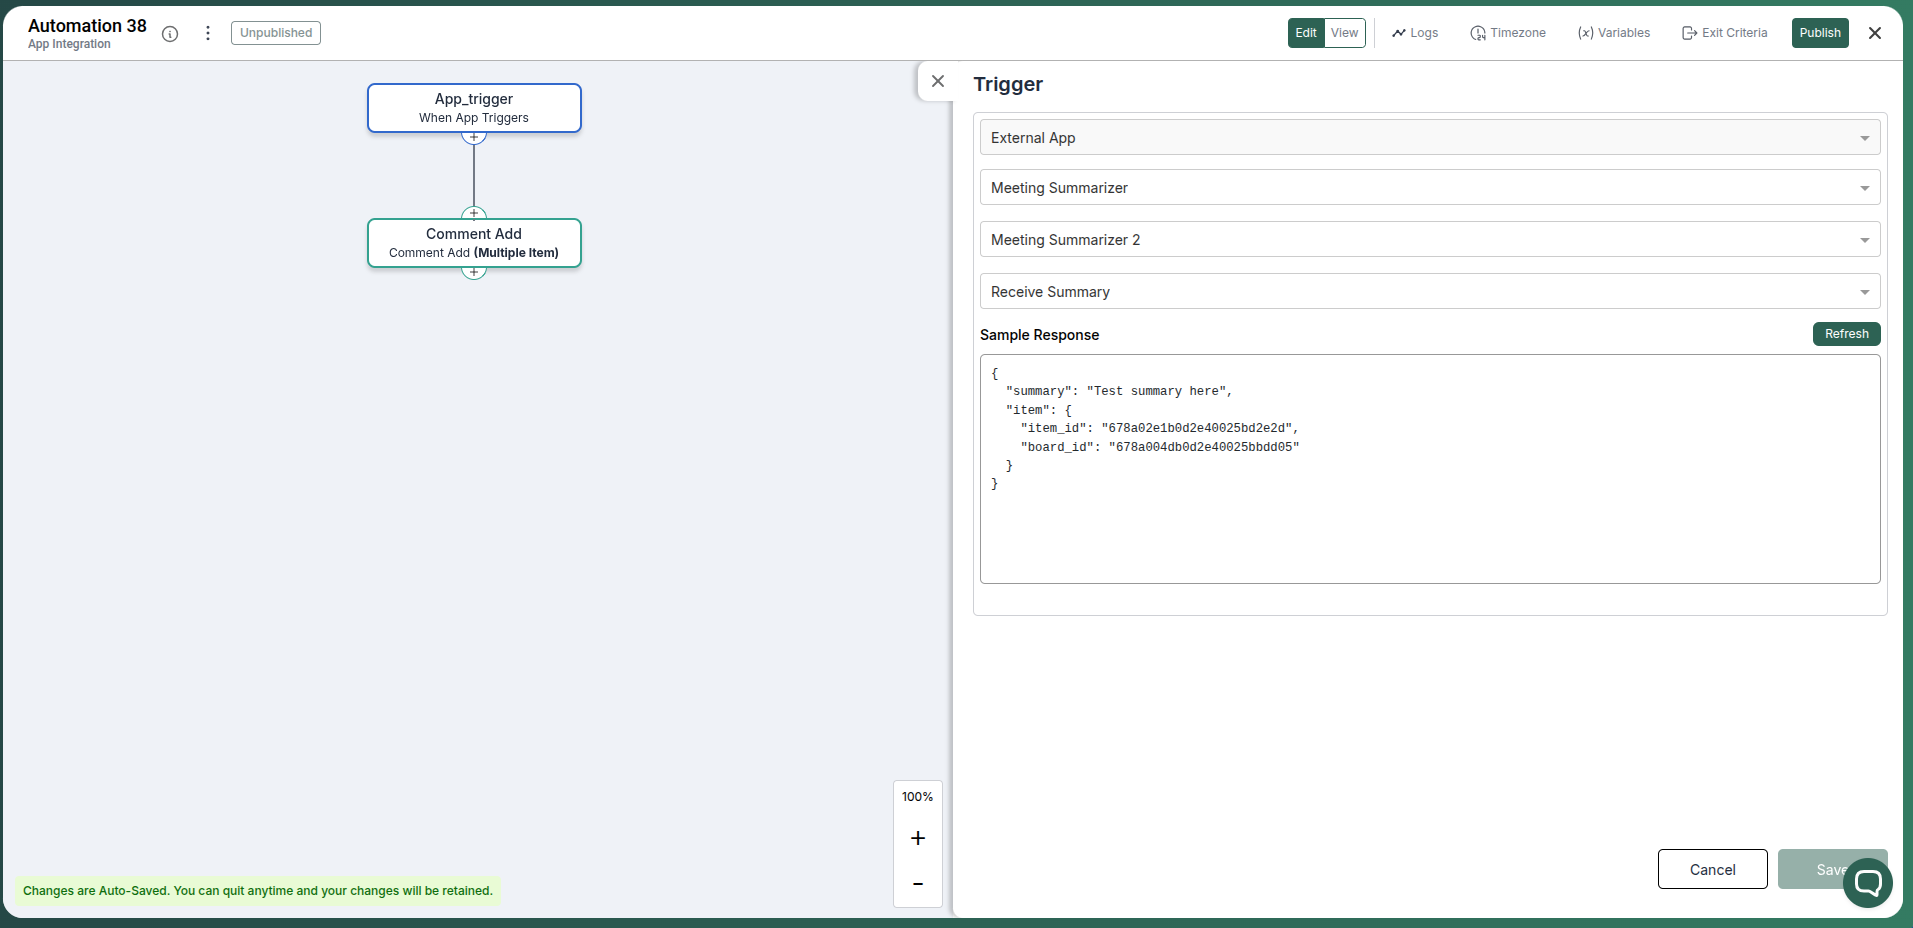Image resolution: width=1913 pixels, height=928 pixels.
Task: Switch to View mode
Action: [x=1344, y=33]
